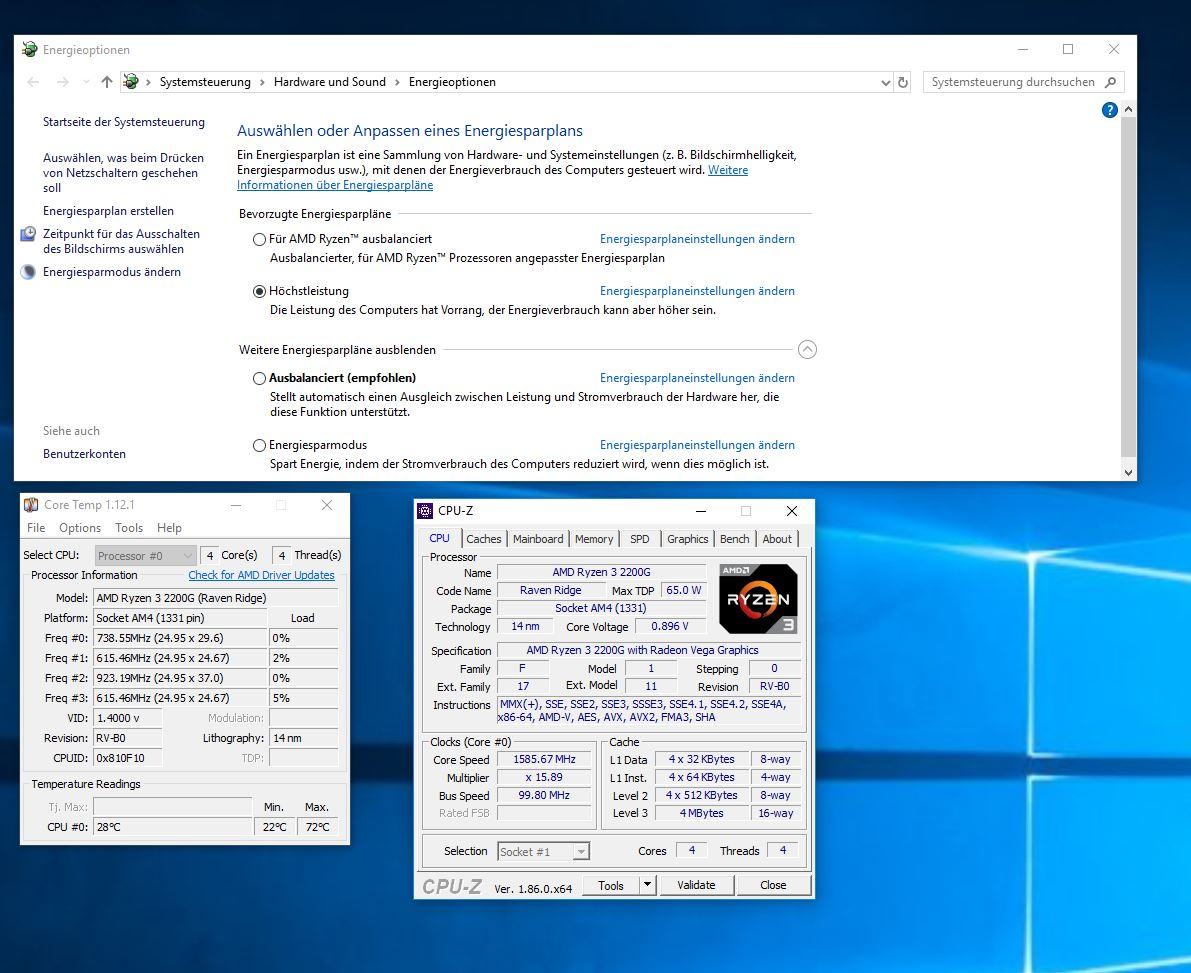Expand the Hardware und Sound breadcrumb chevron
The image size is (1191, 973).
[396, 82]
